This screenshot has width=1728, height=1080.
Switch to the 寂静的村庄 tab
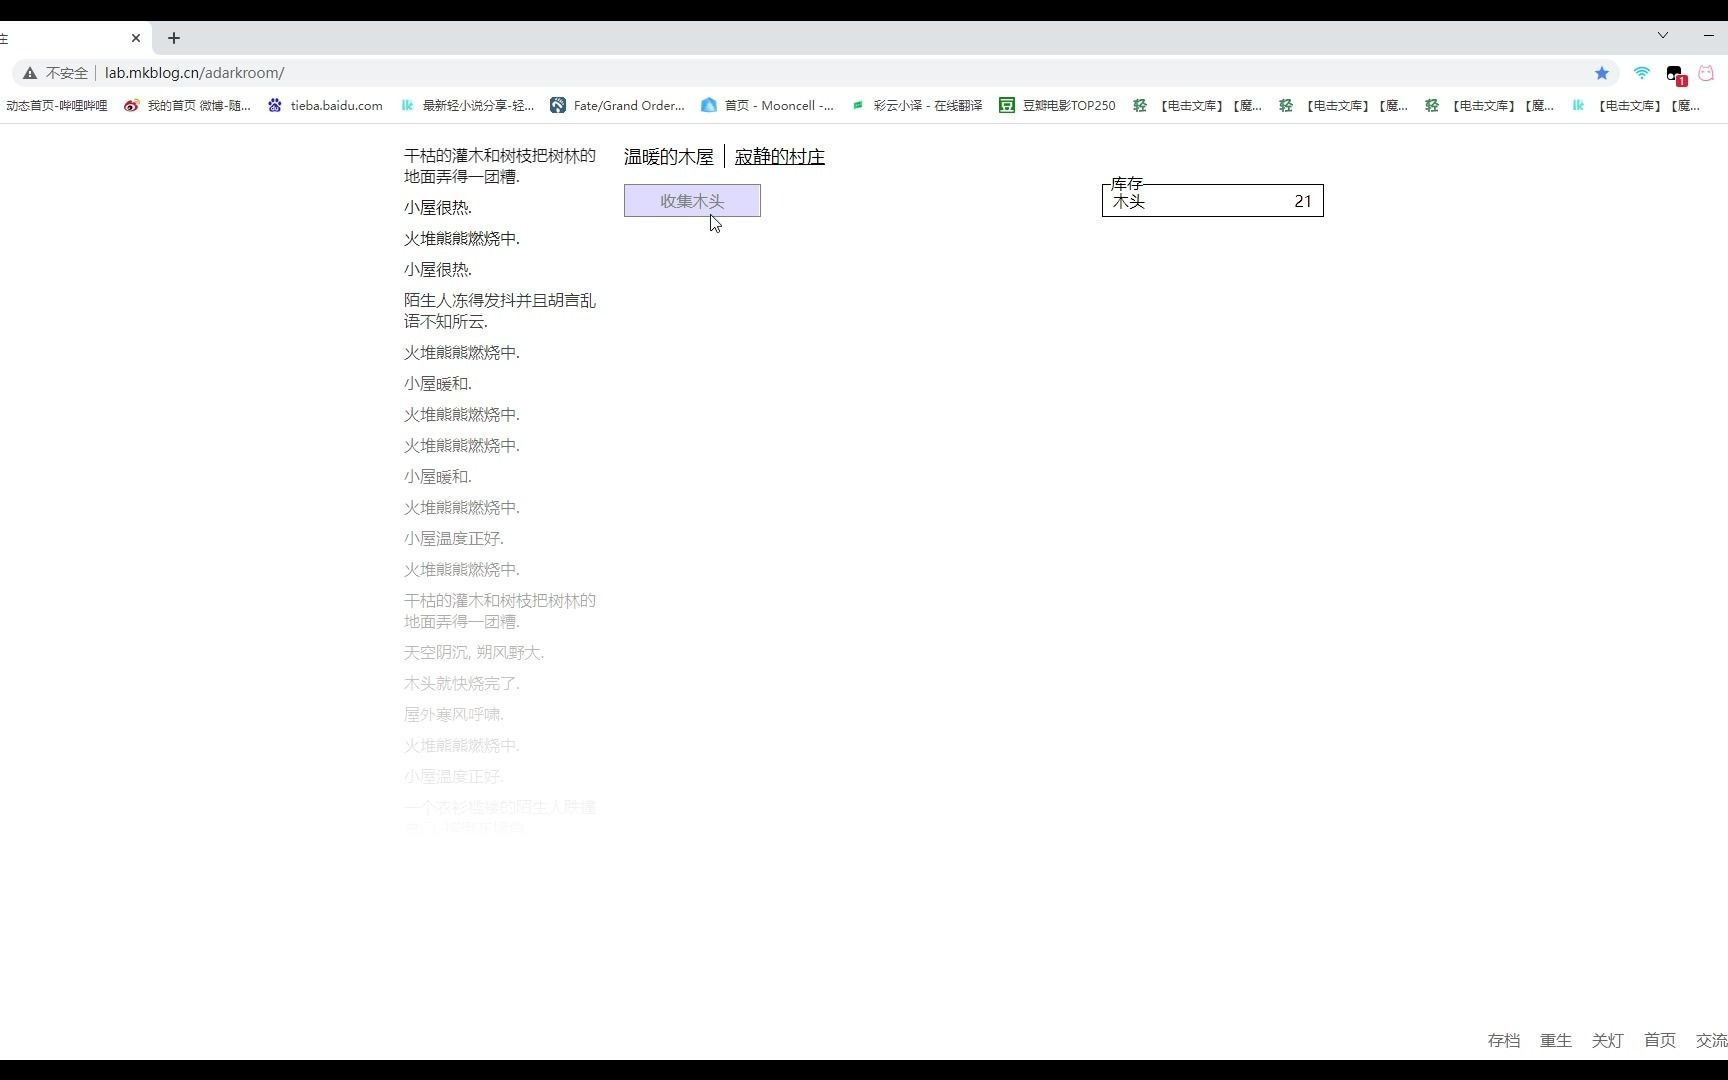click(779, 157)
